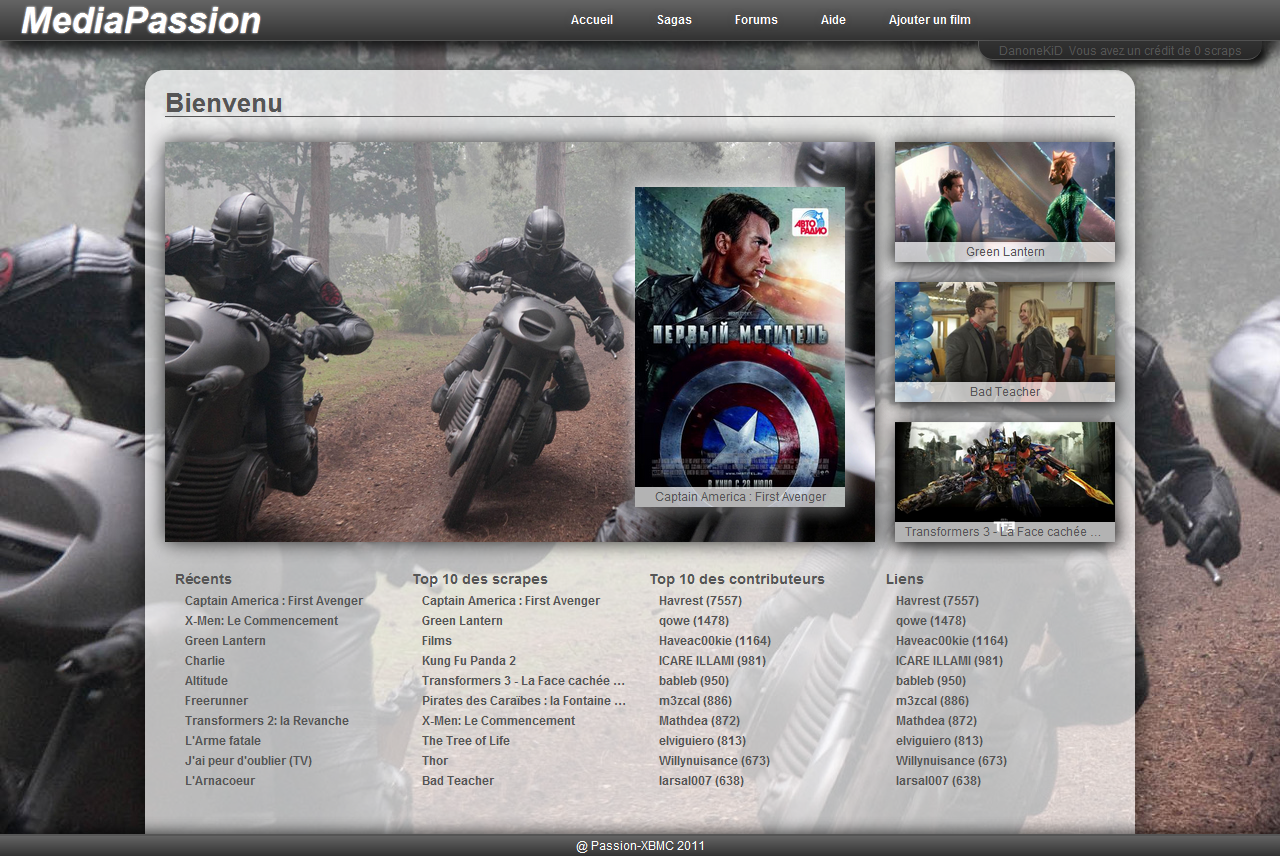1280x856 pixels.
Task: View m3zcal (886) in Top 10 contributeurs
Action: 695,701
